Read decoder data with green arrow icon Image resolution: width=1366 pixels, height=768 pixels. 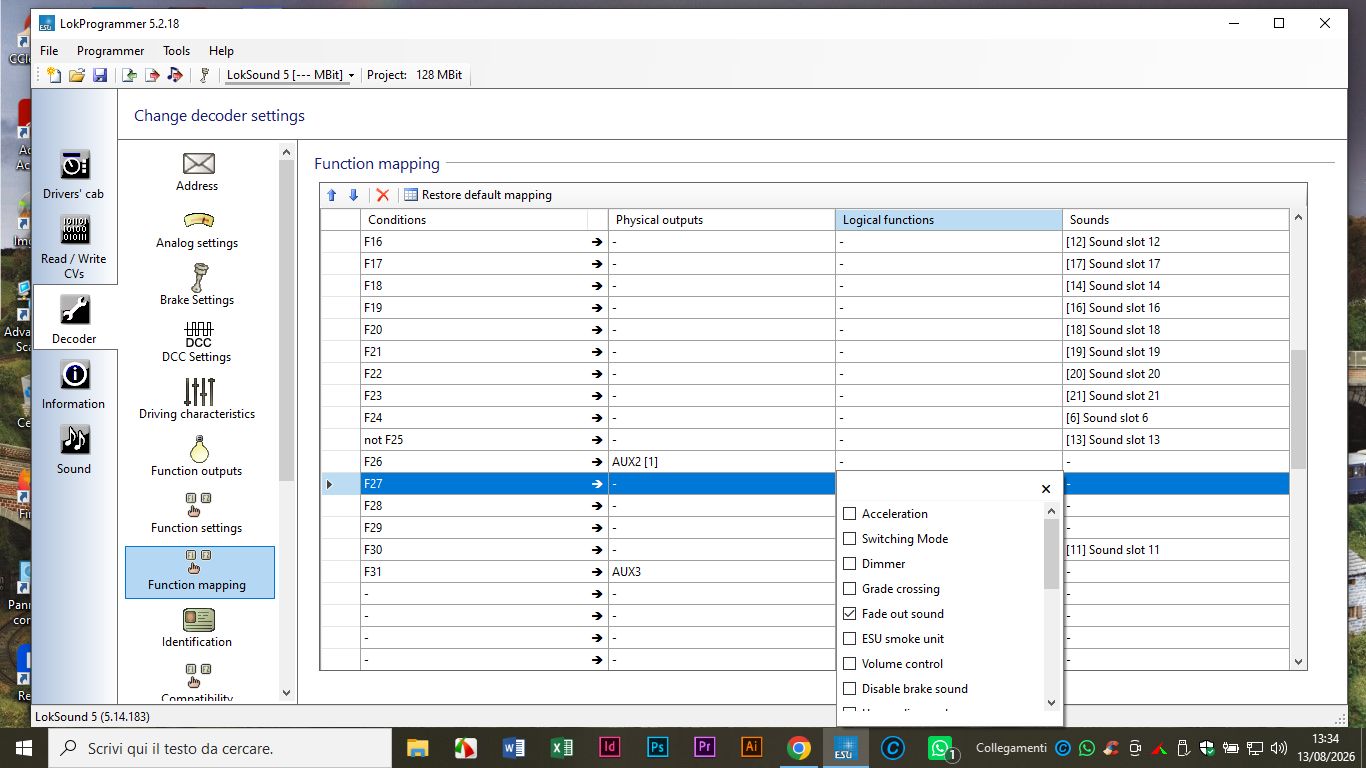click(x=130, y=75)
